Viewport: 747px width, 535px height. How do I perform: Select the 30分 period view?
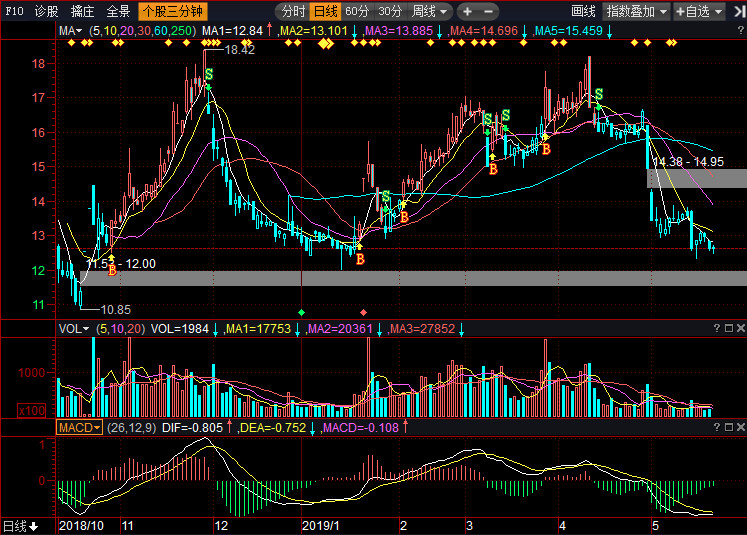pos(390,11)
